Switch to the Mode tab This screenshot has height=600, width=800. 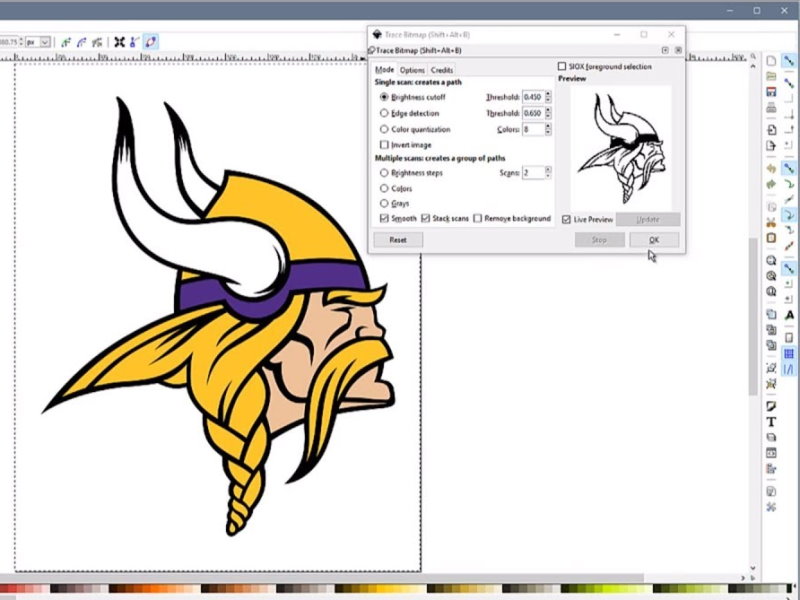pos(384,69)
